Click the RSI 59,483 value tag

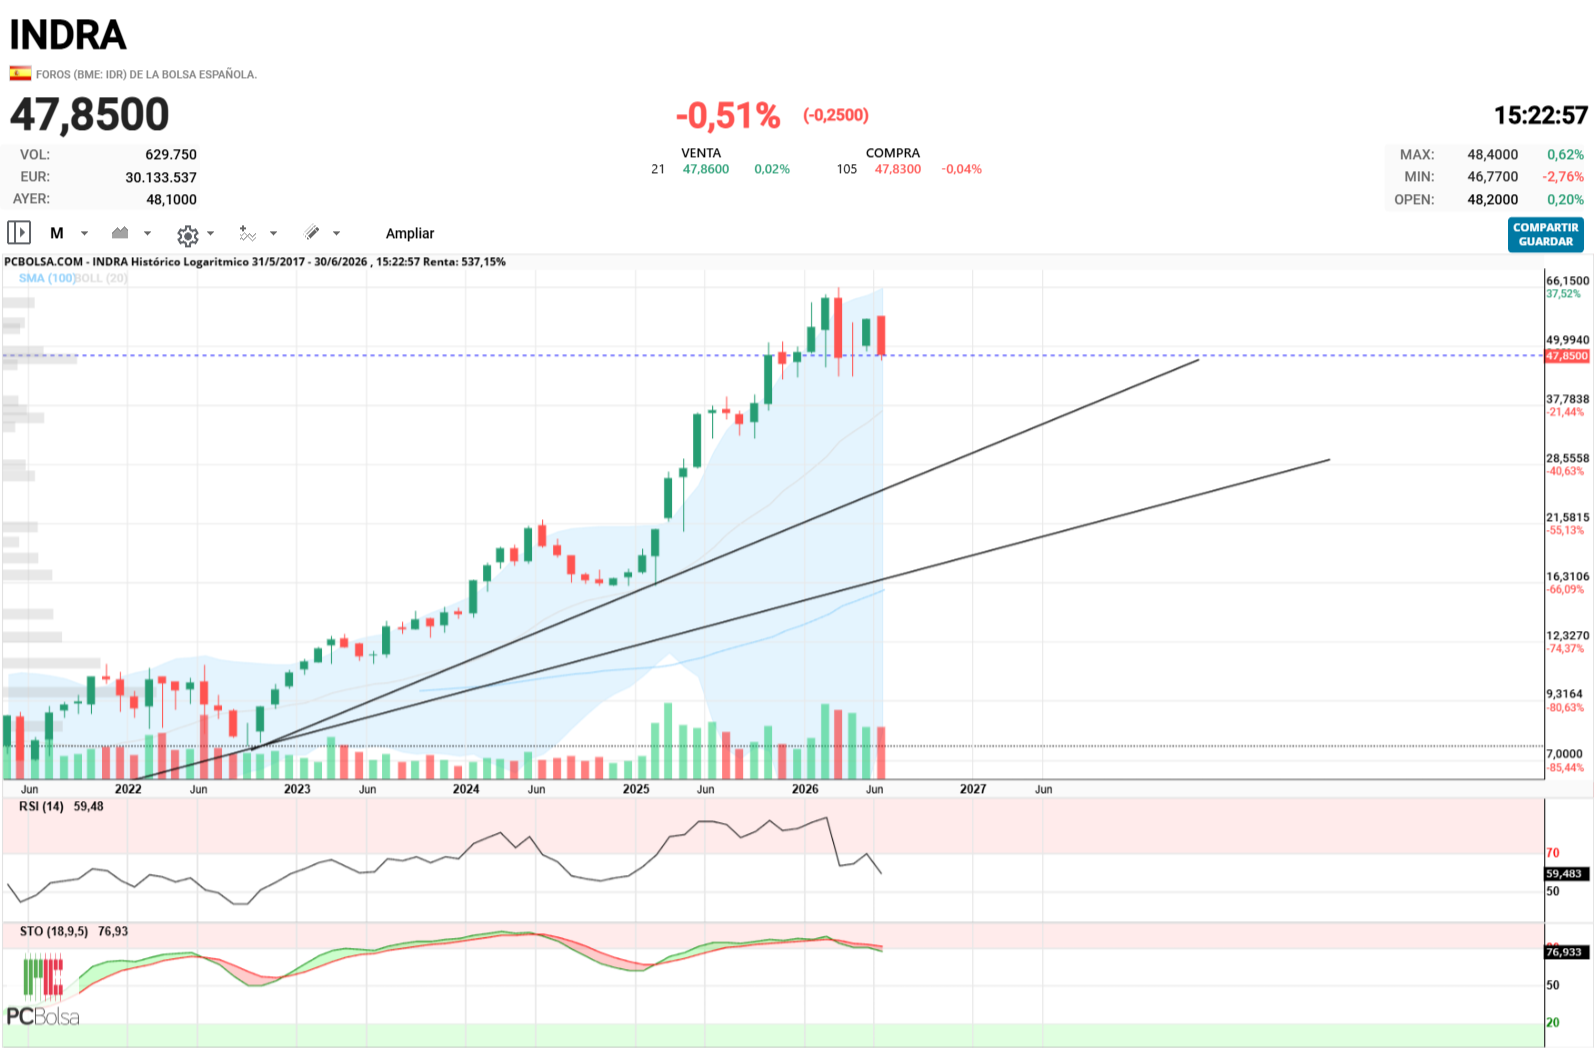pos(1567,874)
